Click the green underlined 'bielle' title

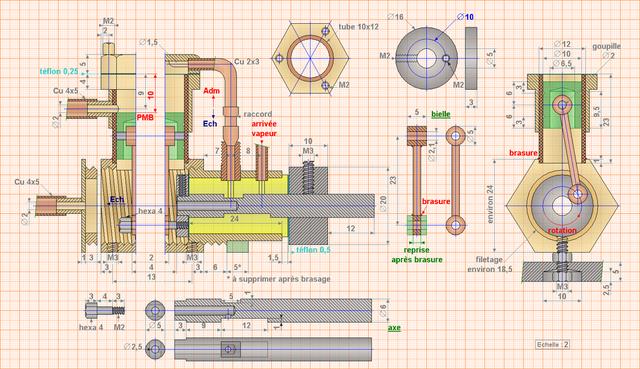[x=441, y=114]
